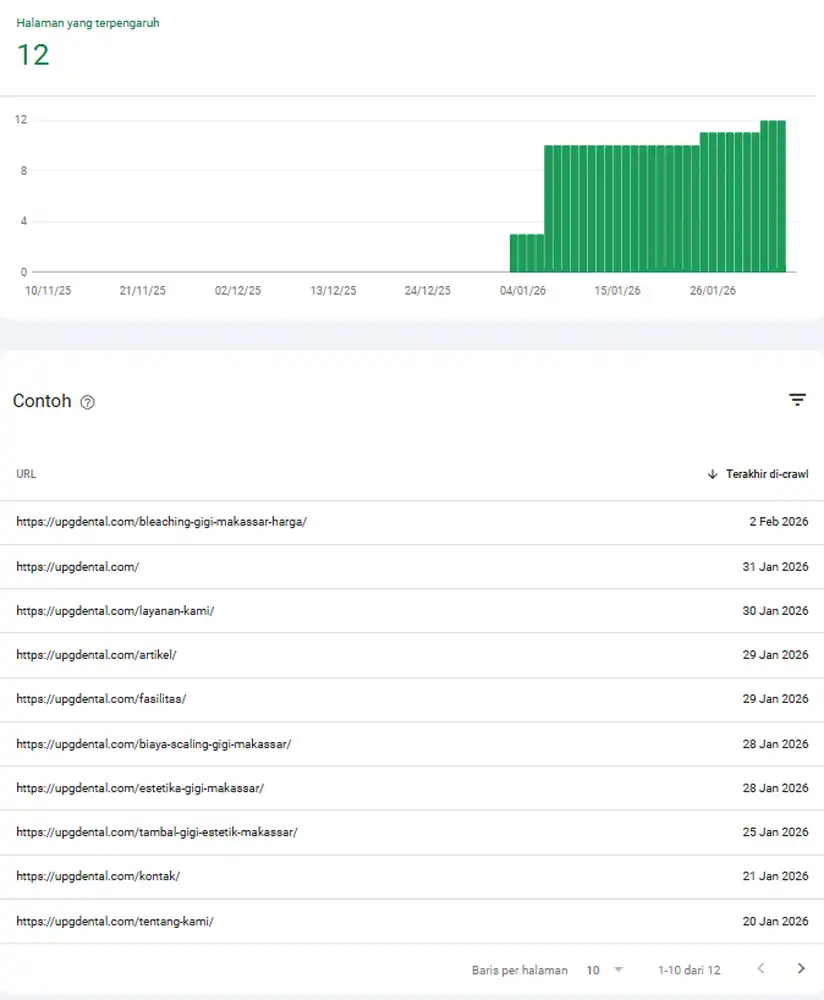
Task: Click the date 20 Jan 2026
Action: coord(776,921)
